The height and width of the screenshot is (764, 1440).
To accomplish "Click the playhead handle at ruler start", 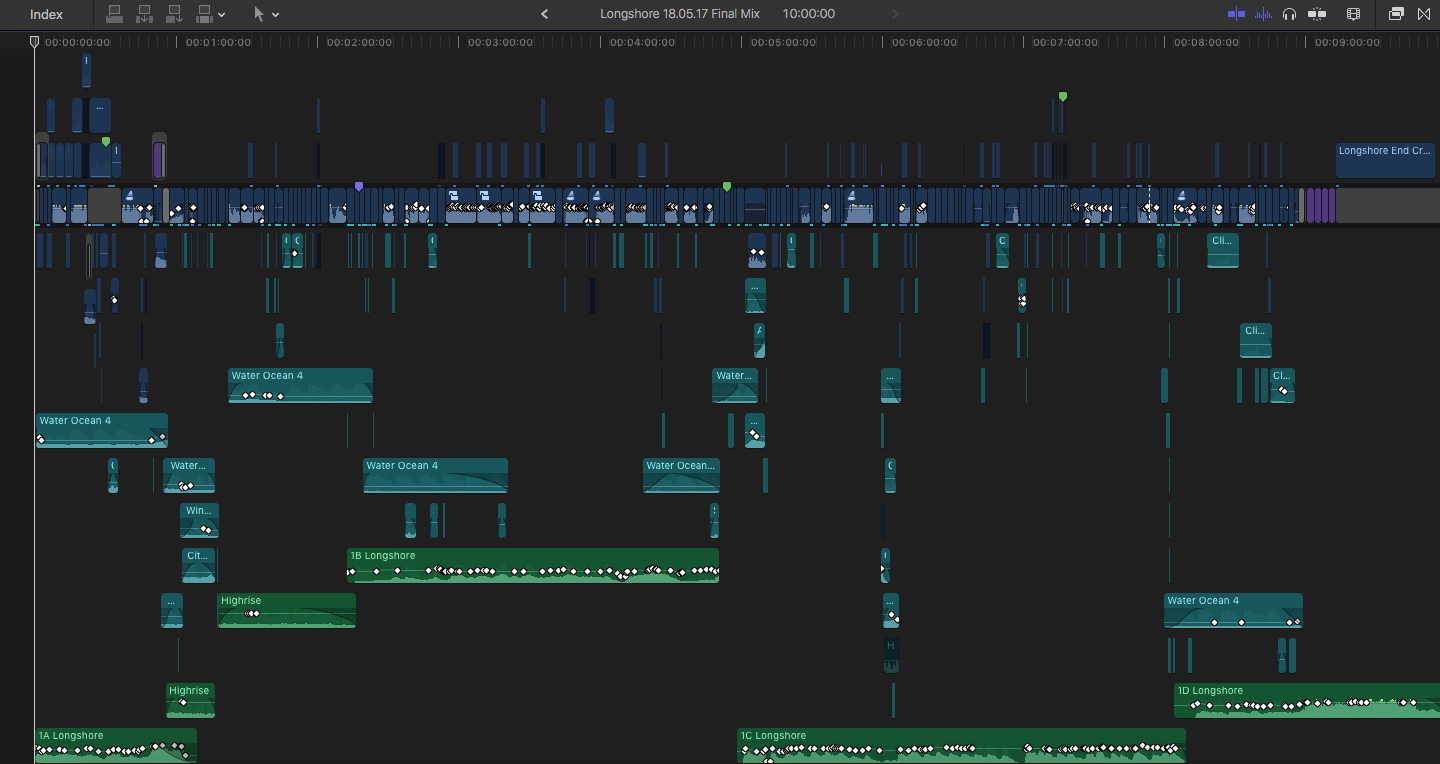I will click(x=34, y=42).
